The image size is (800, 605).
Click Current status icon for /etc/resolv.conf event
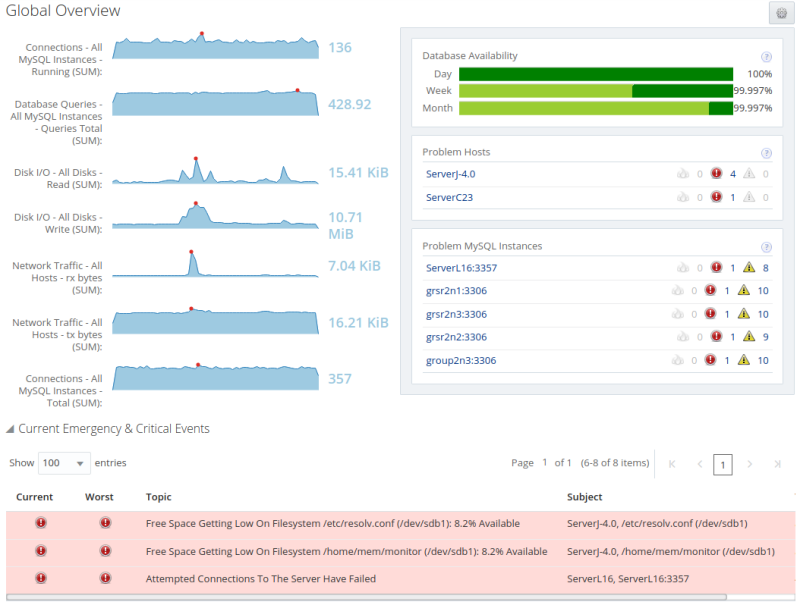coord(41,523)
